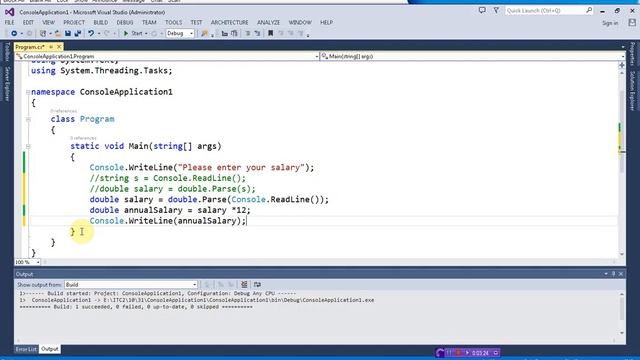Open the TOOLS menu
The height and width of the screenshot is (360, 640).
click(x=173, y=22)
